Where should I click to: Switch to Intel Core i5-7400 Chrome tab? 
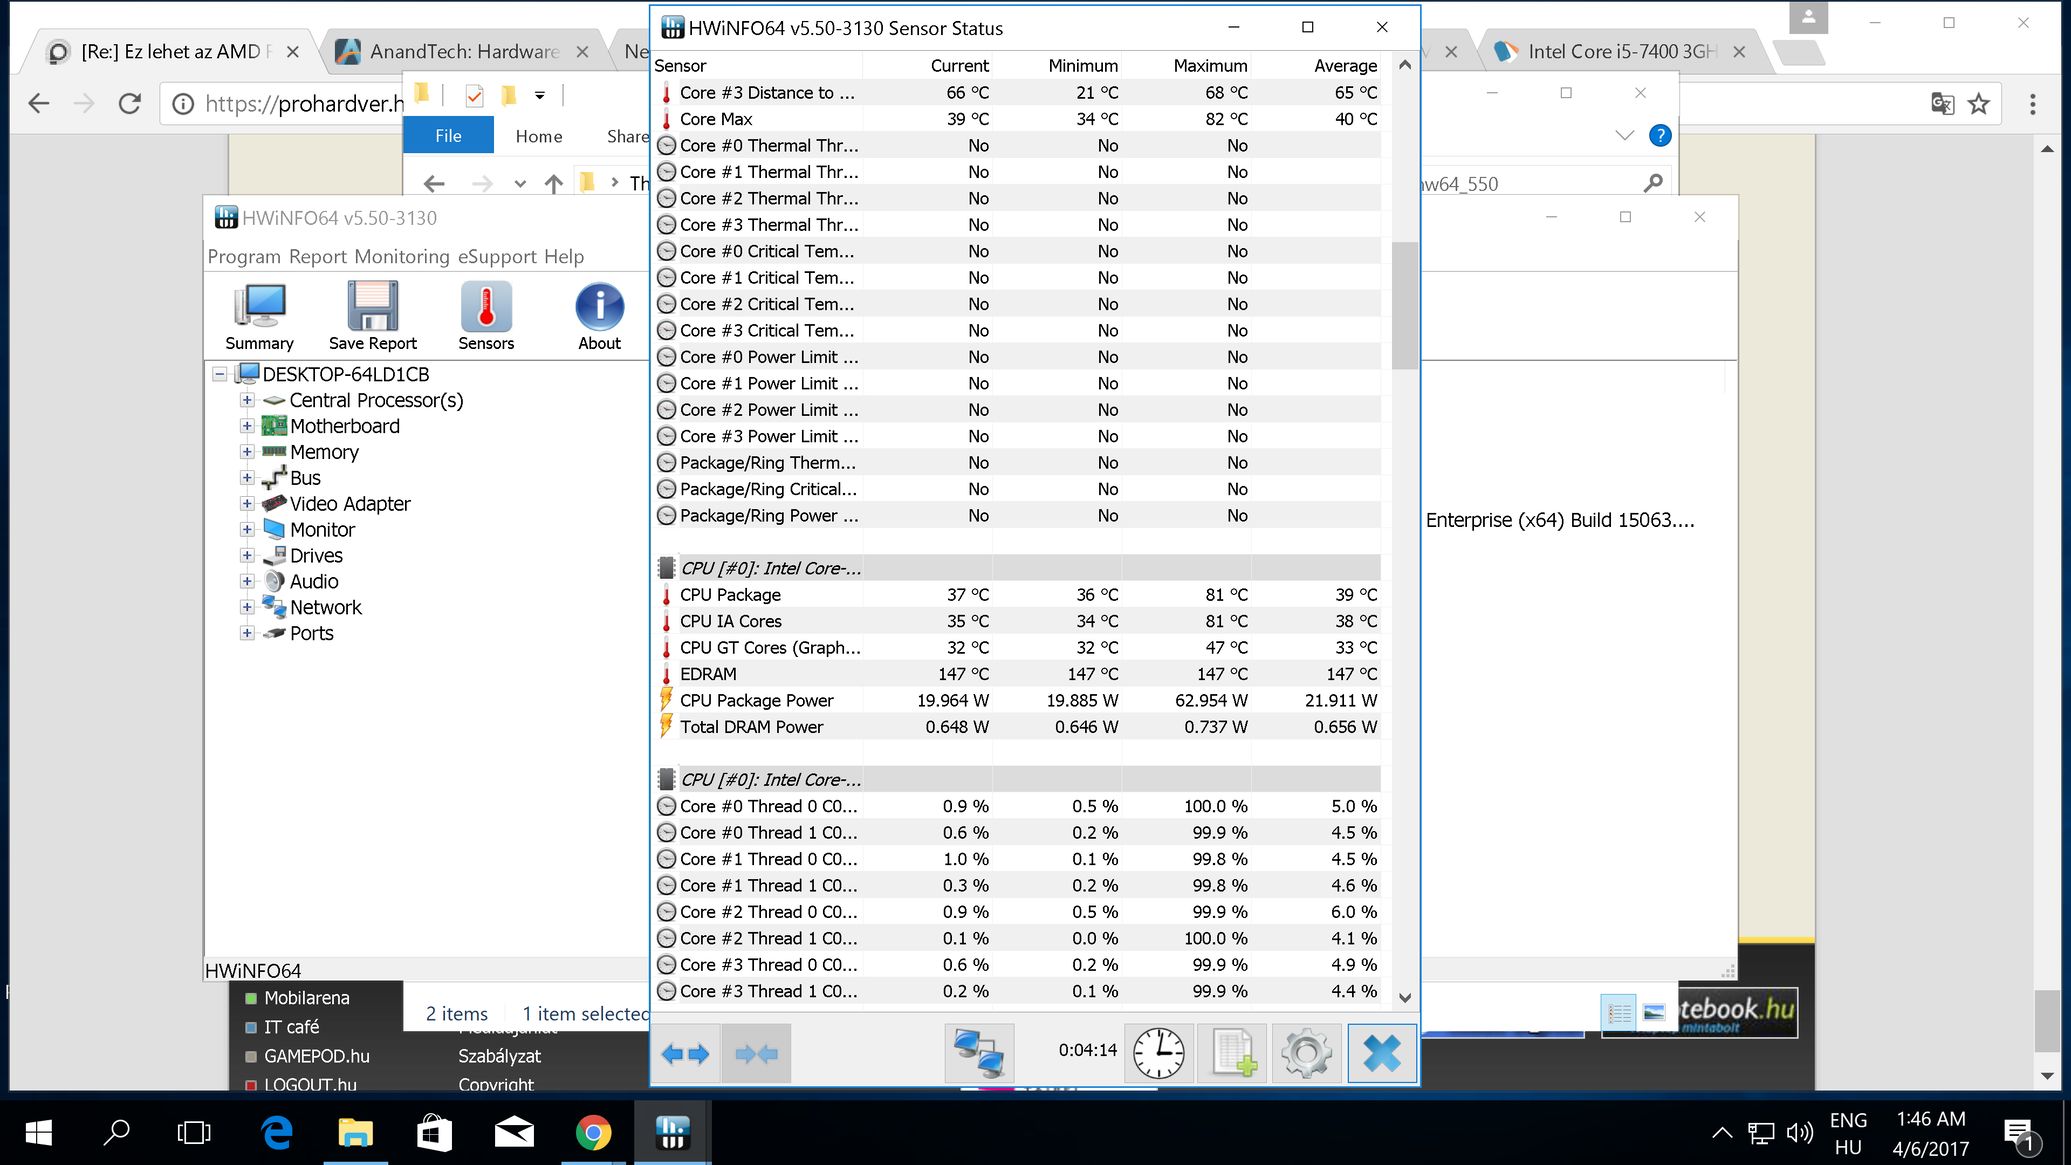click(1621, 52)
